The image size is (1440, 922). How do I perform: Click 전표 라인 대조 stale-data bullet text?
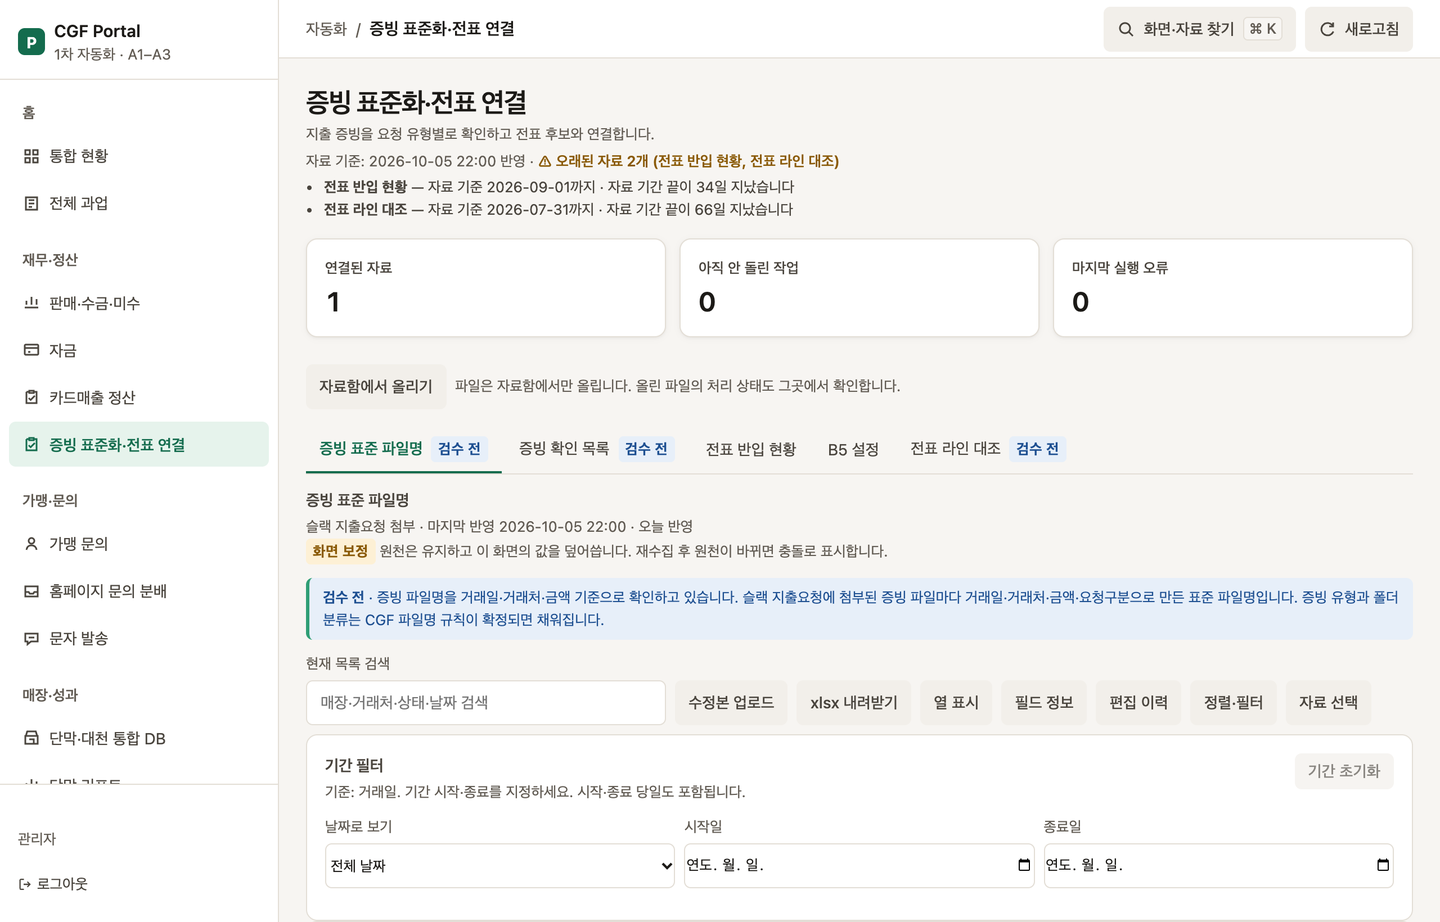coord(558,209)
